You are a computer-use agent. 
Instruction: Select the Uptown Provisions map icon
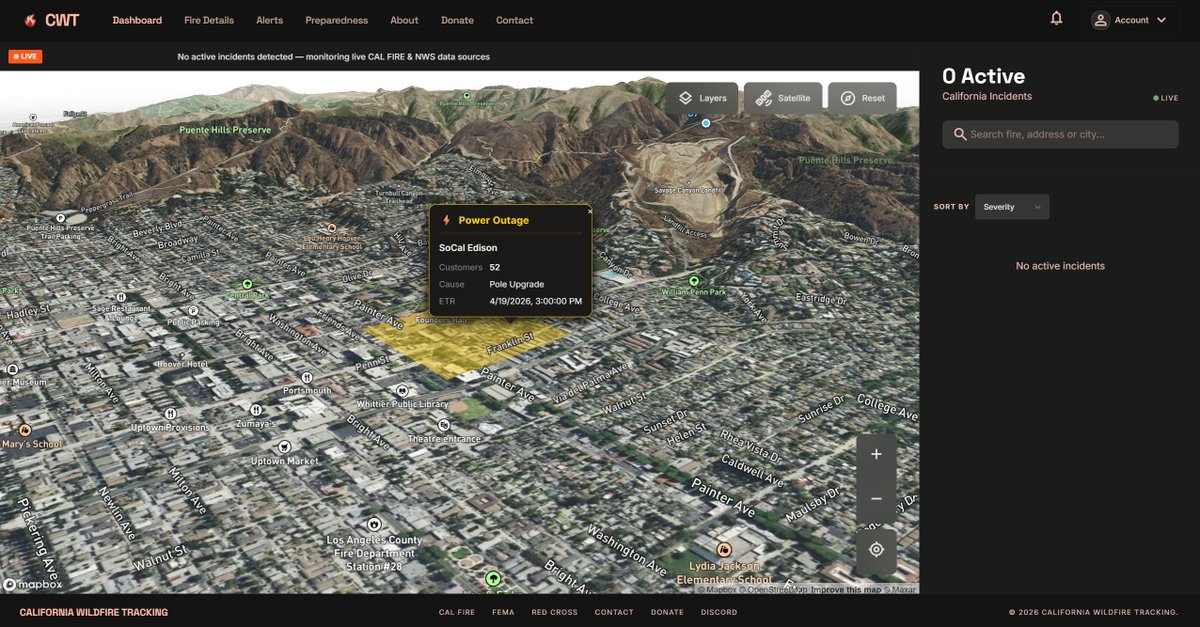171,412
